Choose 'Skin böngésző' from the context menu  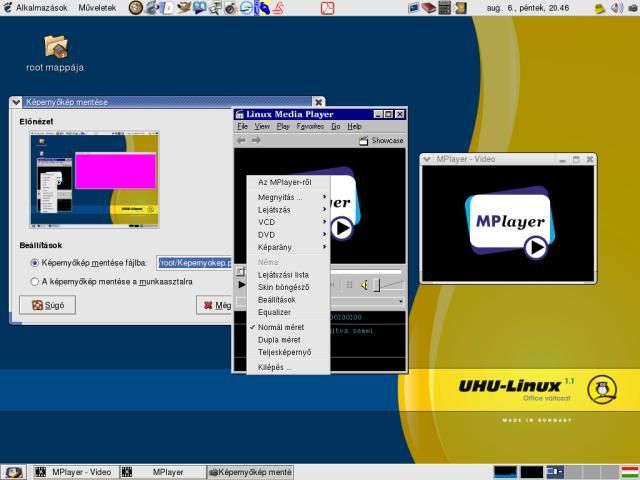click(x=284, y=287)
